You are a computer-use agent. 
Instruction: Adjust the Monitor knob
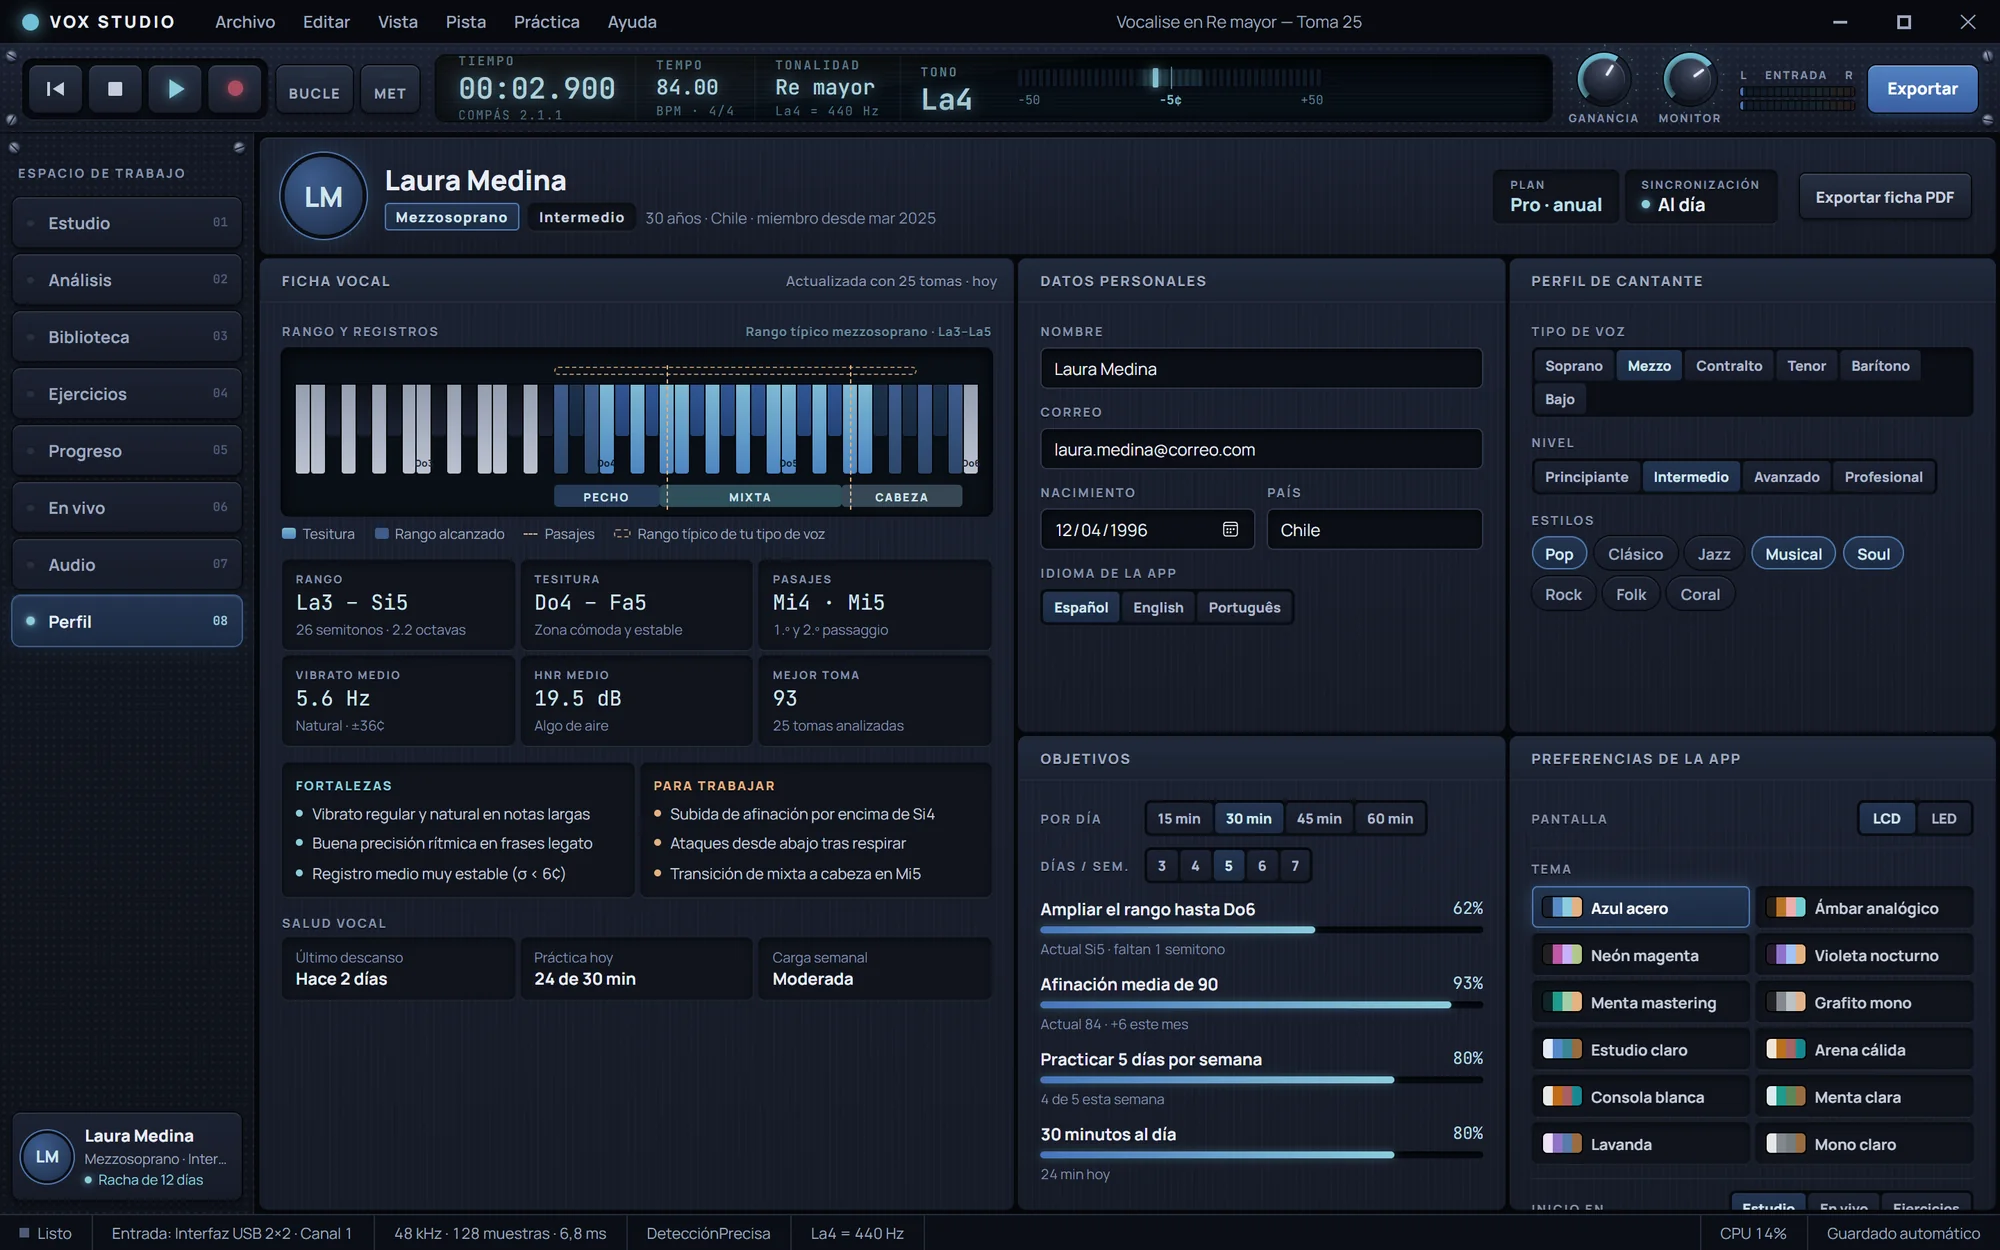coord(1689,80)
